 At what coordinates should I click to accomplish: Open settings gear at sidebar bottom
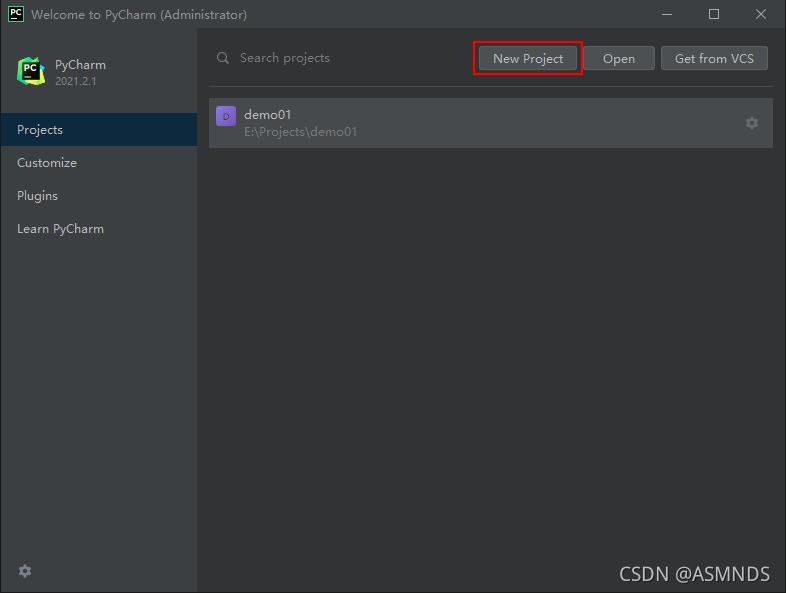pos(25,571)
